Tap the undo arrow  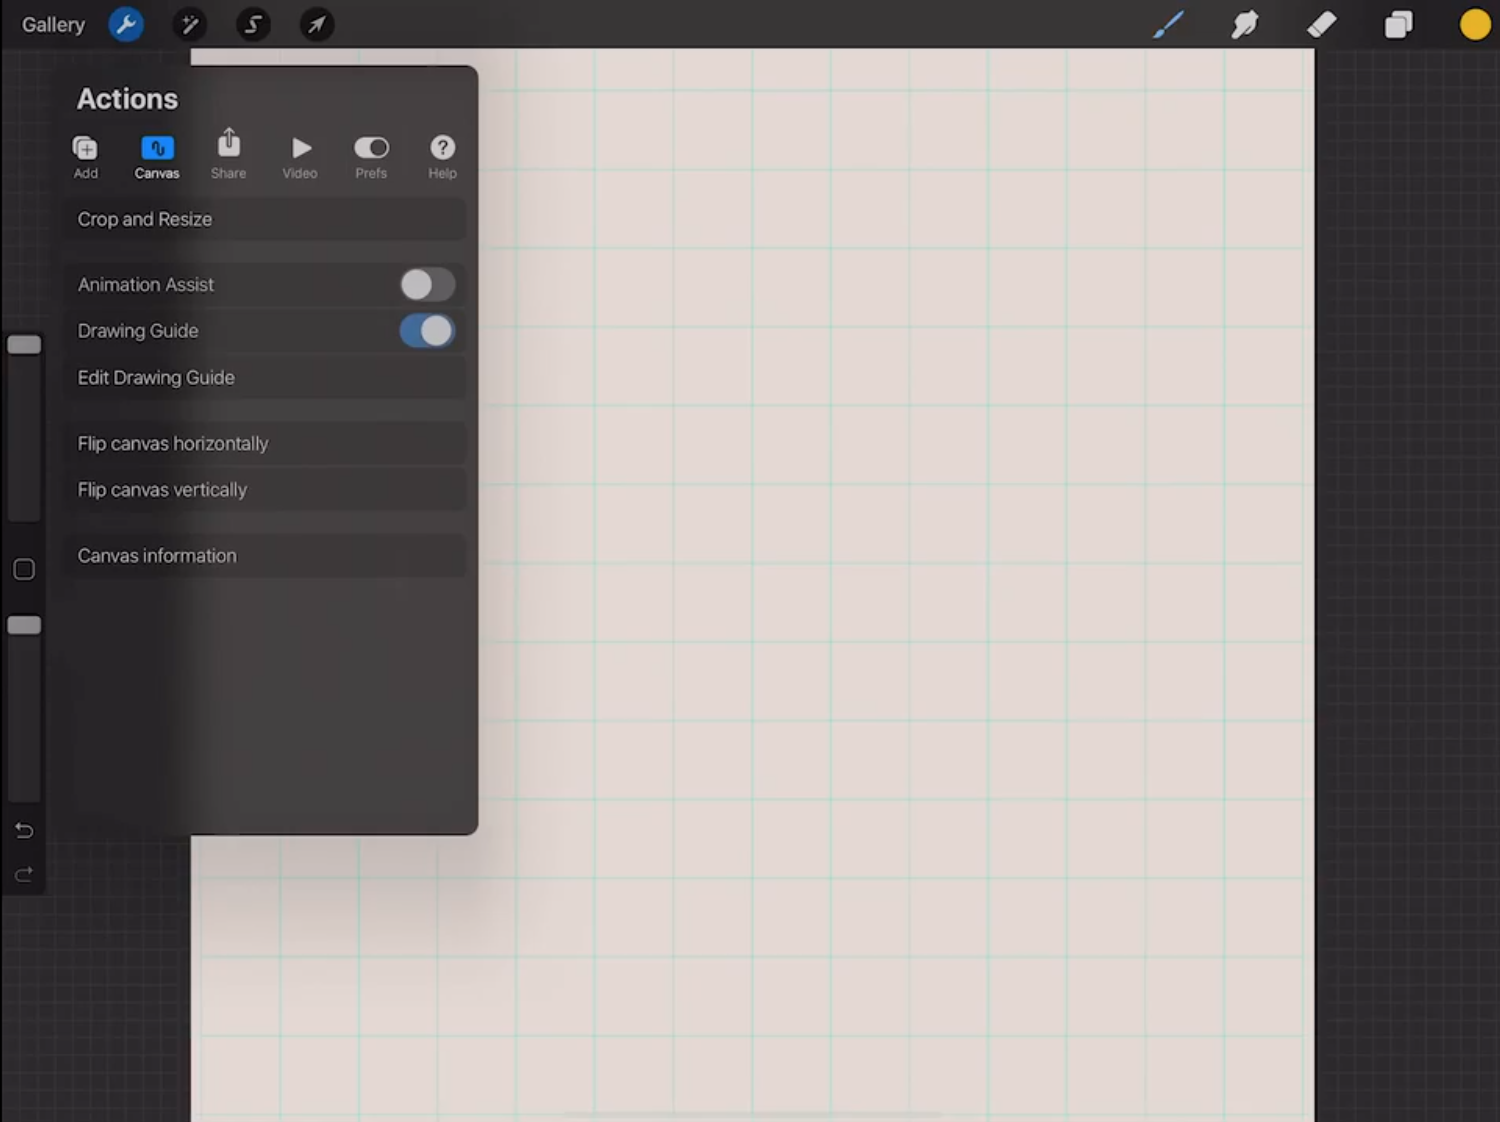click(x=23, y=830)
